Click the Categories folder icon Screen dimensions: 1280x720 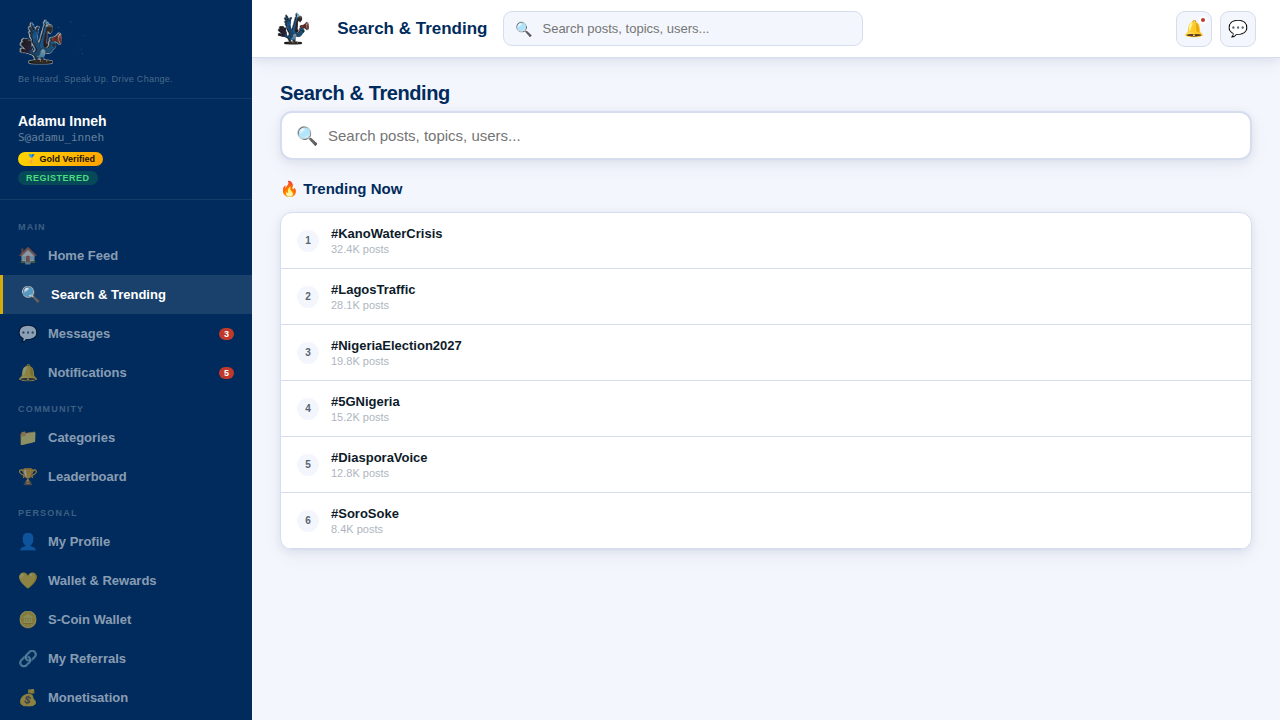pyautogui.click(x=28, y=438)
